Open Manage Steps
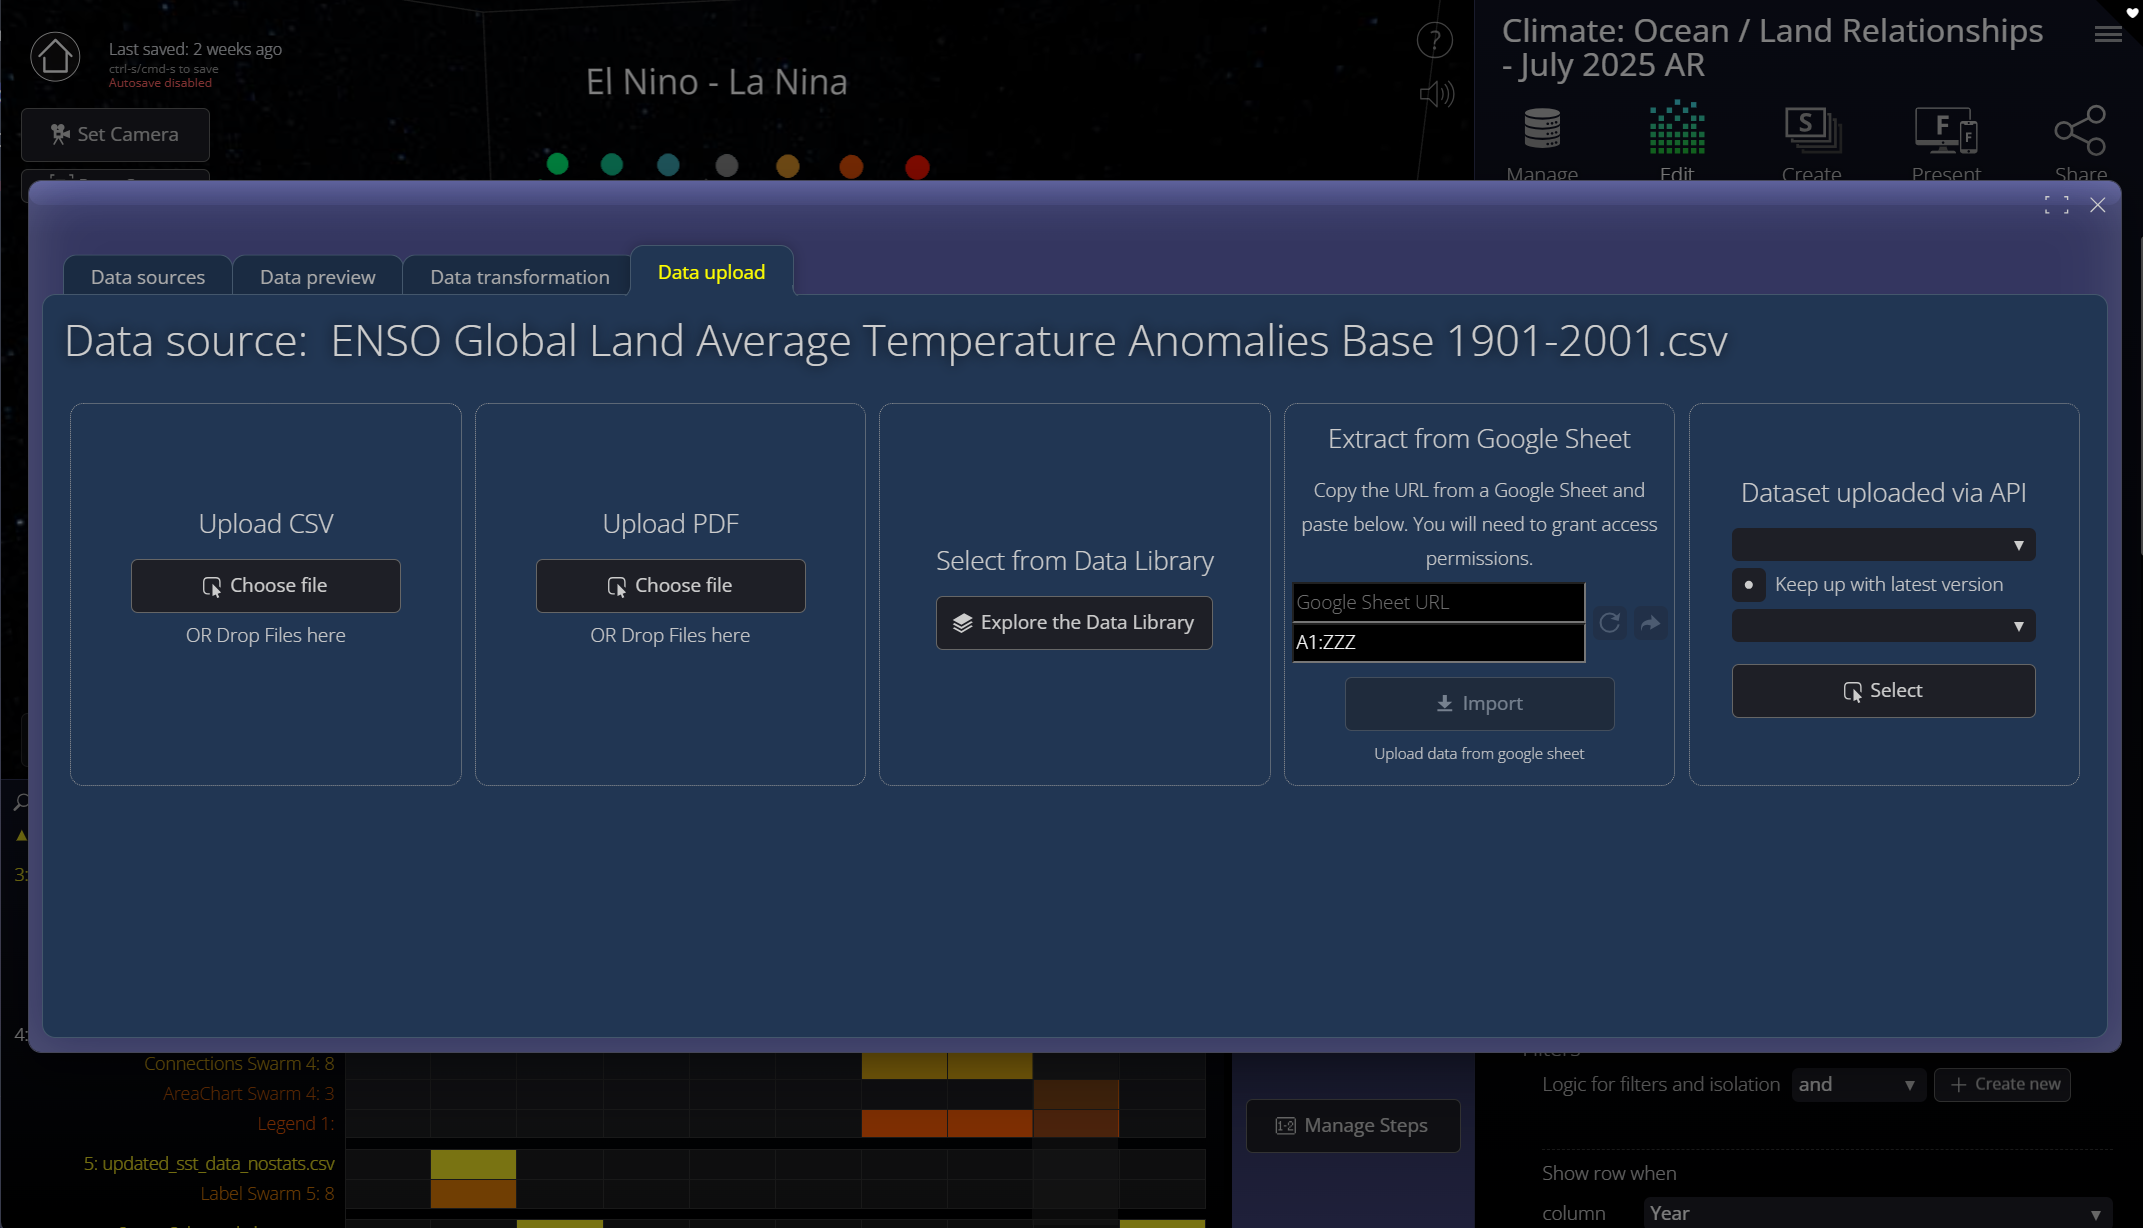Screen dimensions: 2143x1228 tap(1353, 1126)
